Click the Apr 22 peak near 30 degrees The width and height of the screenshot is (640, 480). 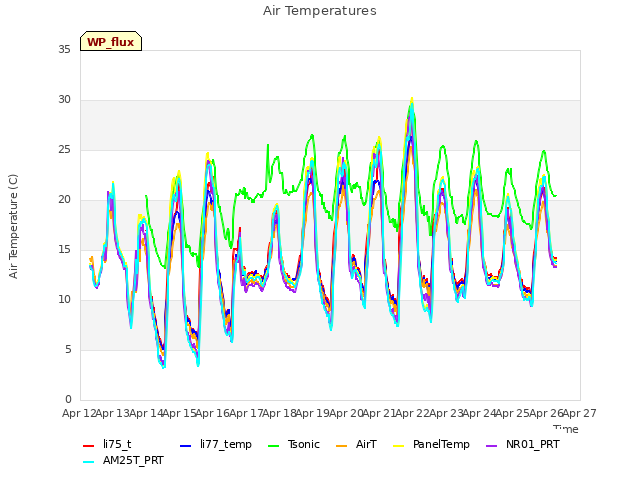[x=412, y=98]
